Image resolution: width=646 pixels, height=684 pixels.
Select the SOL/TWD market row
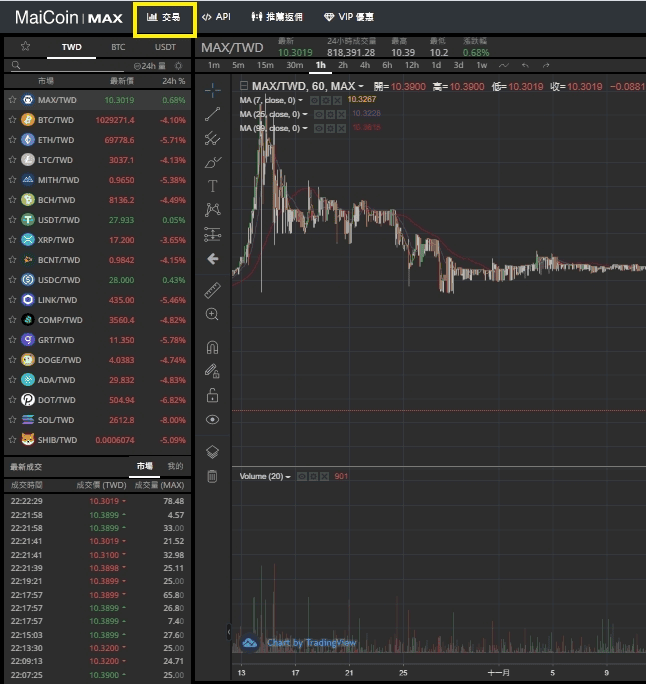coord(98,420)
